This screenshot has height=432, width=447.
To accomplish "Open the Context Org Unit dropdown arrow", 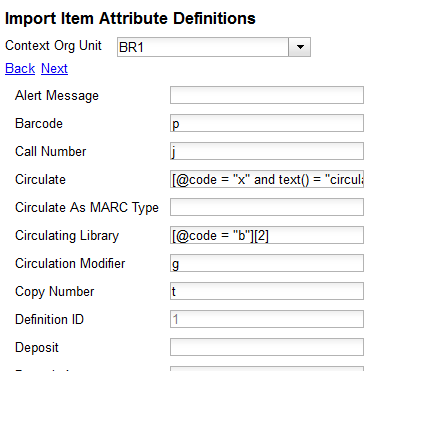I will [x=300, y=47].
